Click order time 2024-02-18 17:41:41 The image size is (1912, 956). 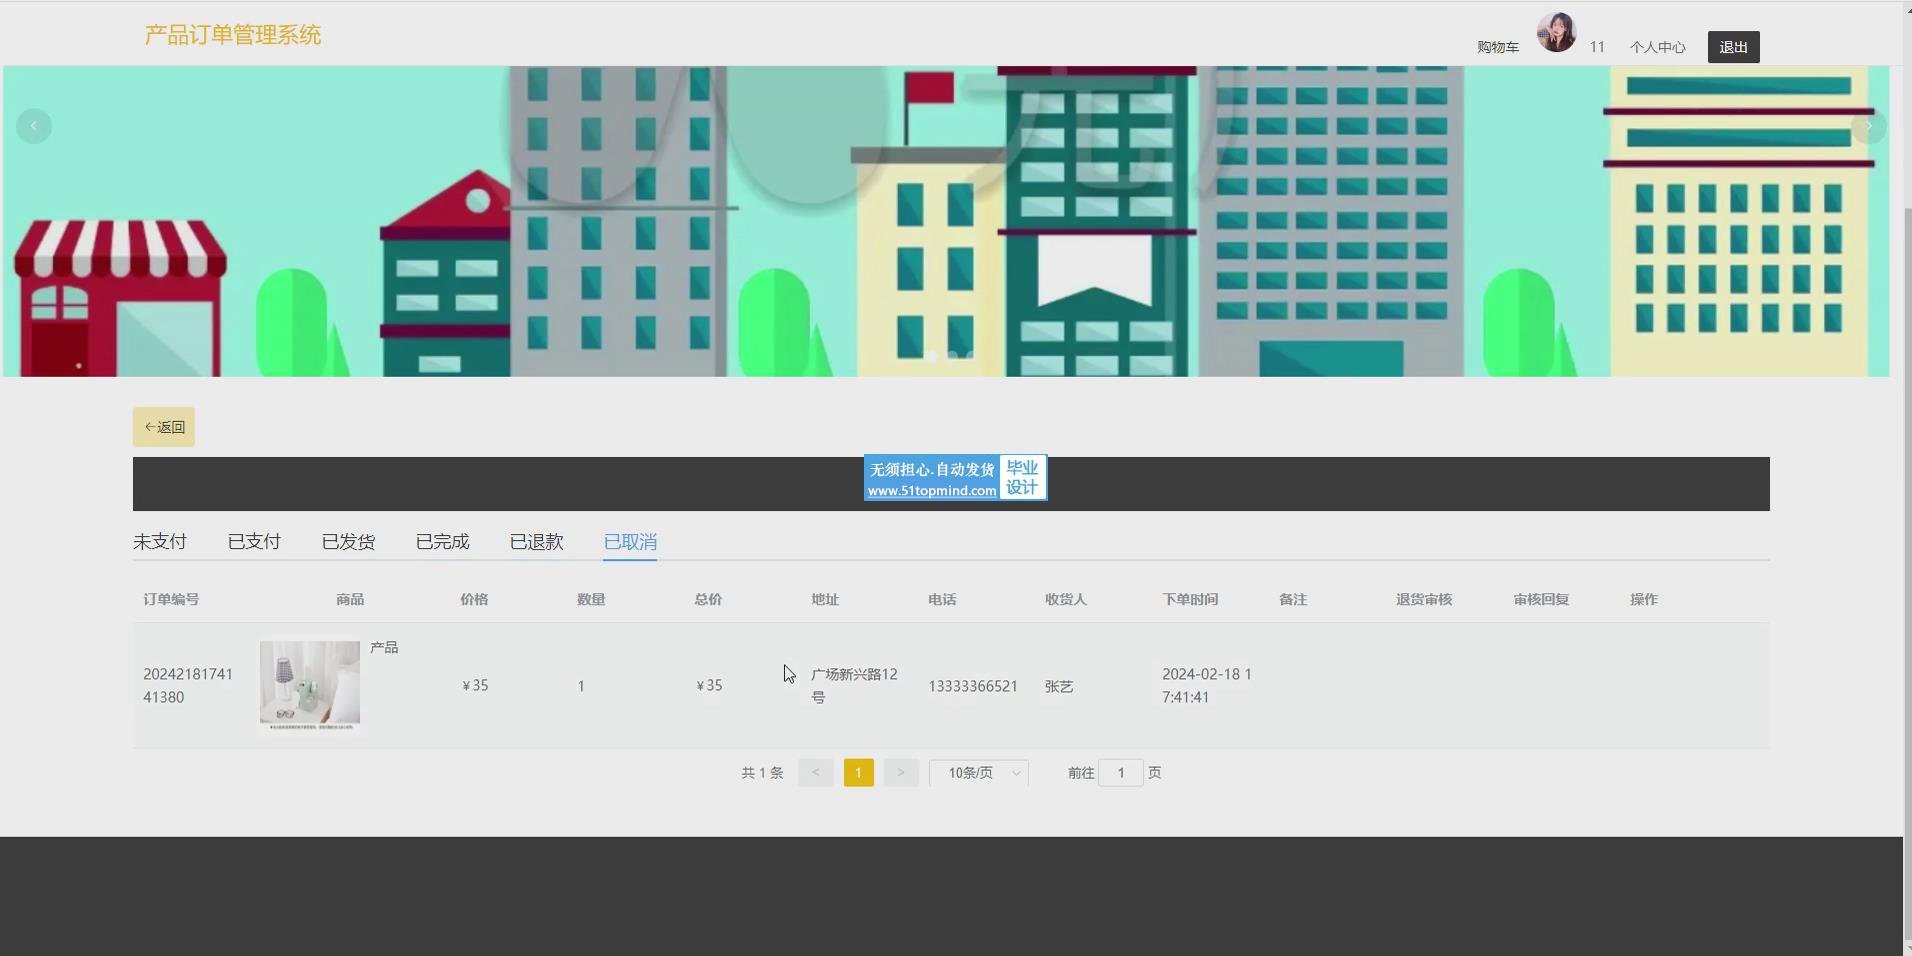click(x=1207, y=685)
